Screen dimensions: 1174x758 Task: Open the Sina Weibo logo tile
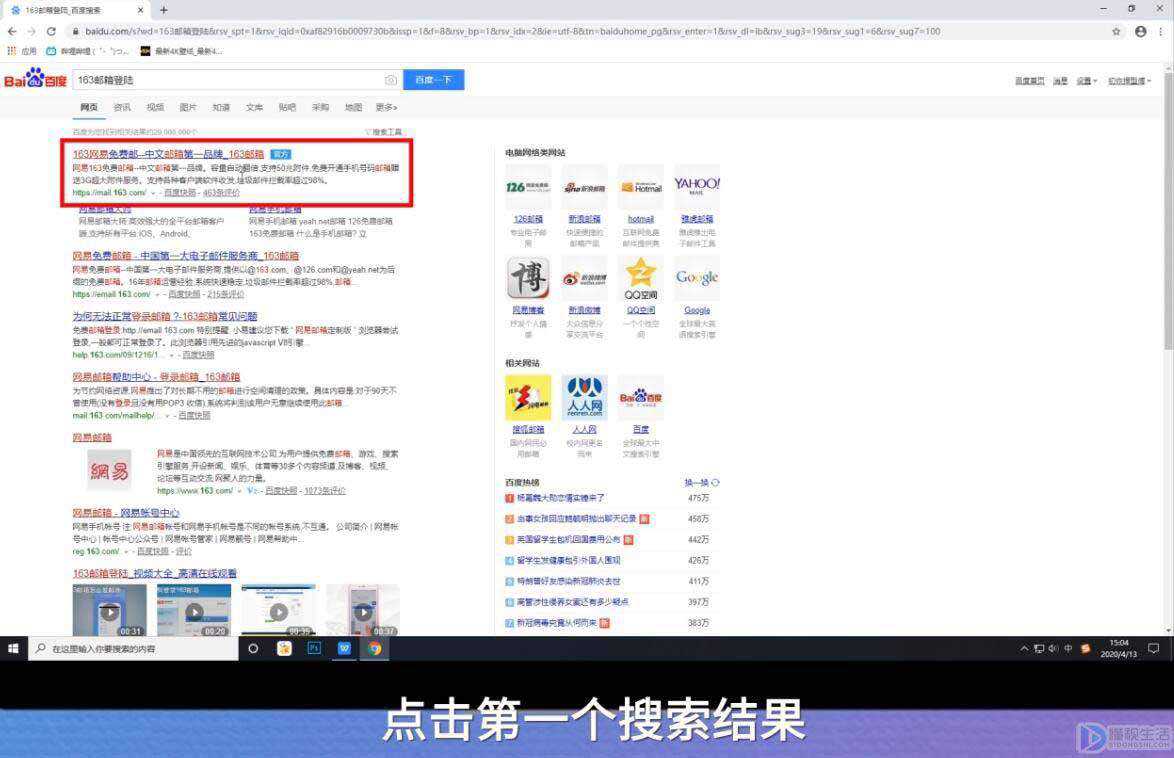[584, 278]
